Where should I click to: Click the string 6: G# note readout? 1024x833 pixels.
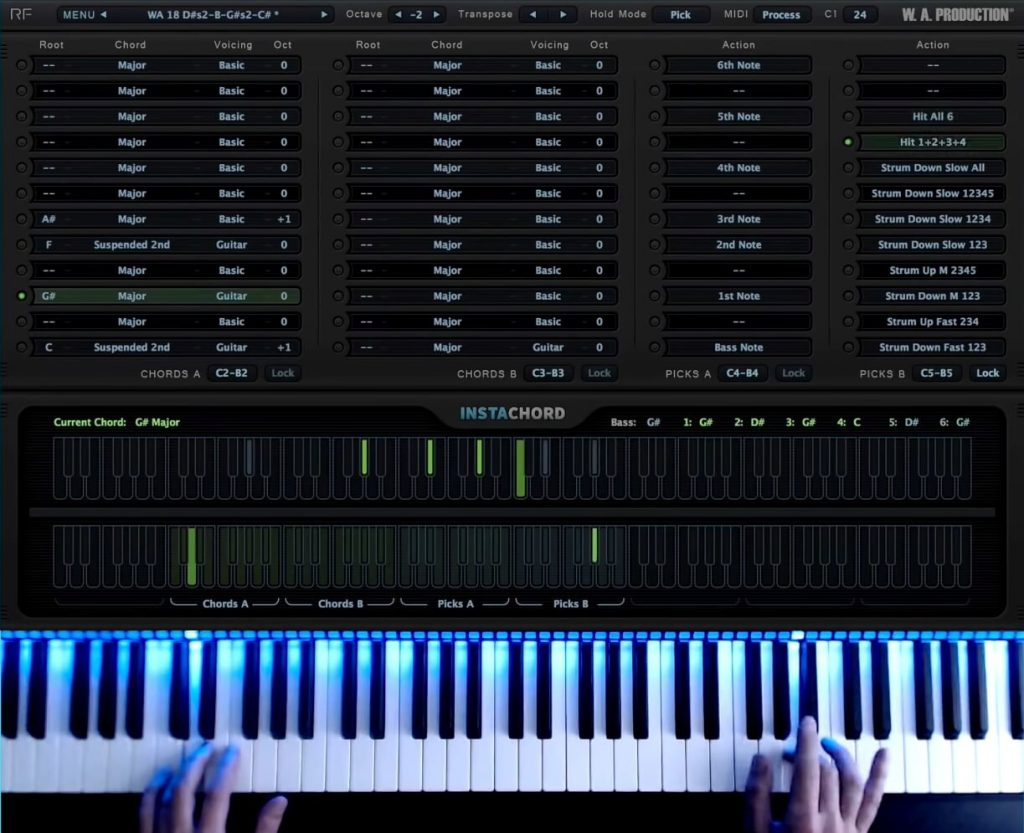tap(954, 422)
